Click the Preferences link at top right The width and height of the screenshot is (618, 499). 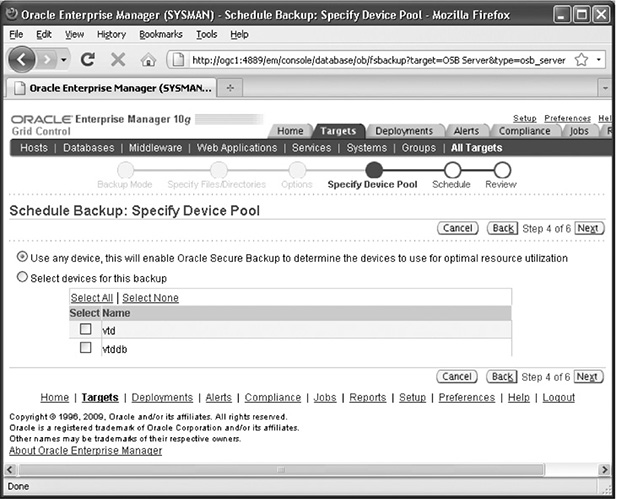568,118
